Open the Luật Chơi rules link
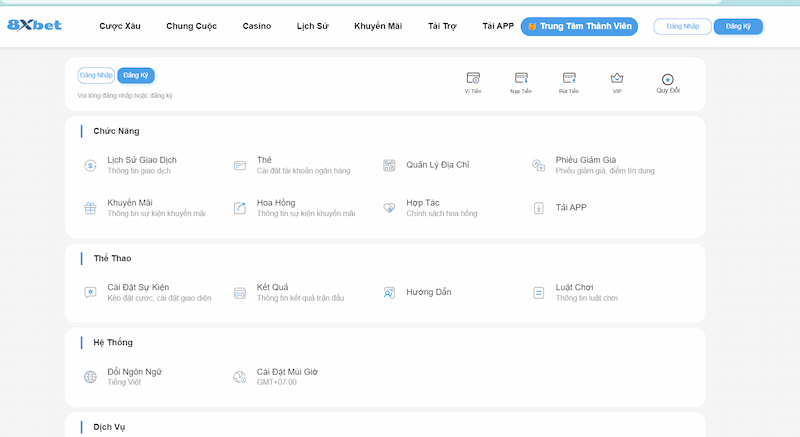Image resolution: width=800 pixels, height=437 pixels. pyautogui.click(x=578, y=288)
